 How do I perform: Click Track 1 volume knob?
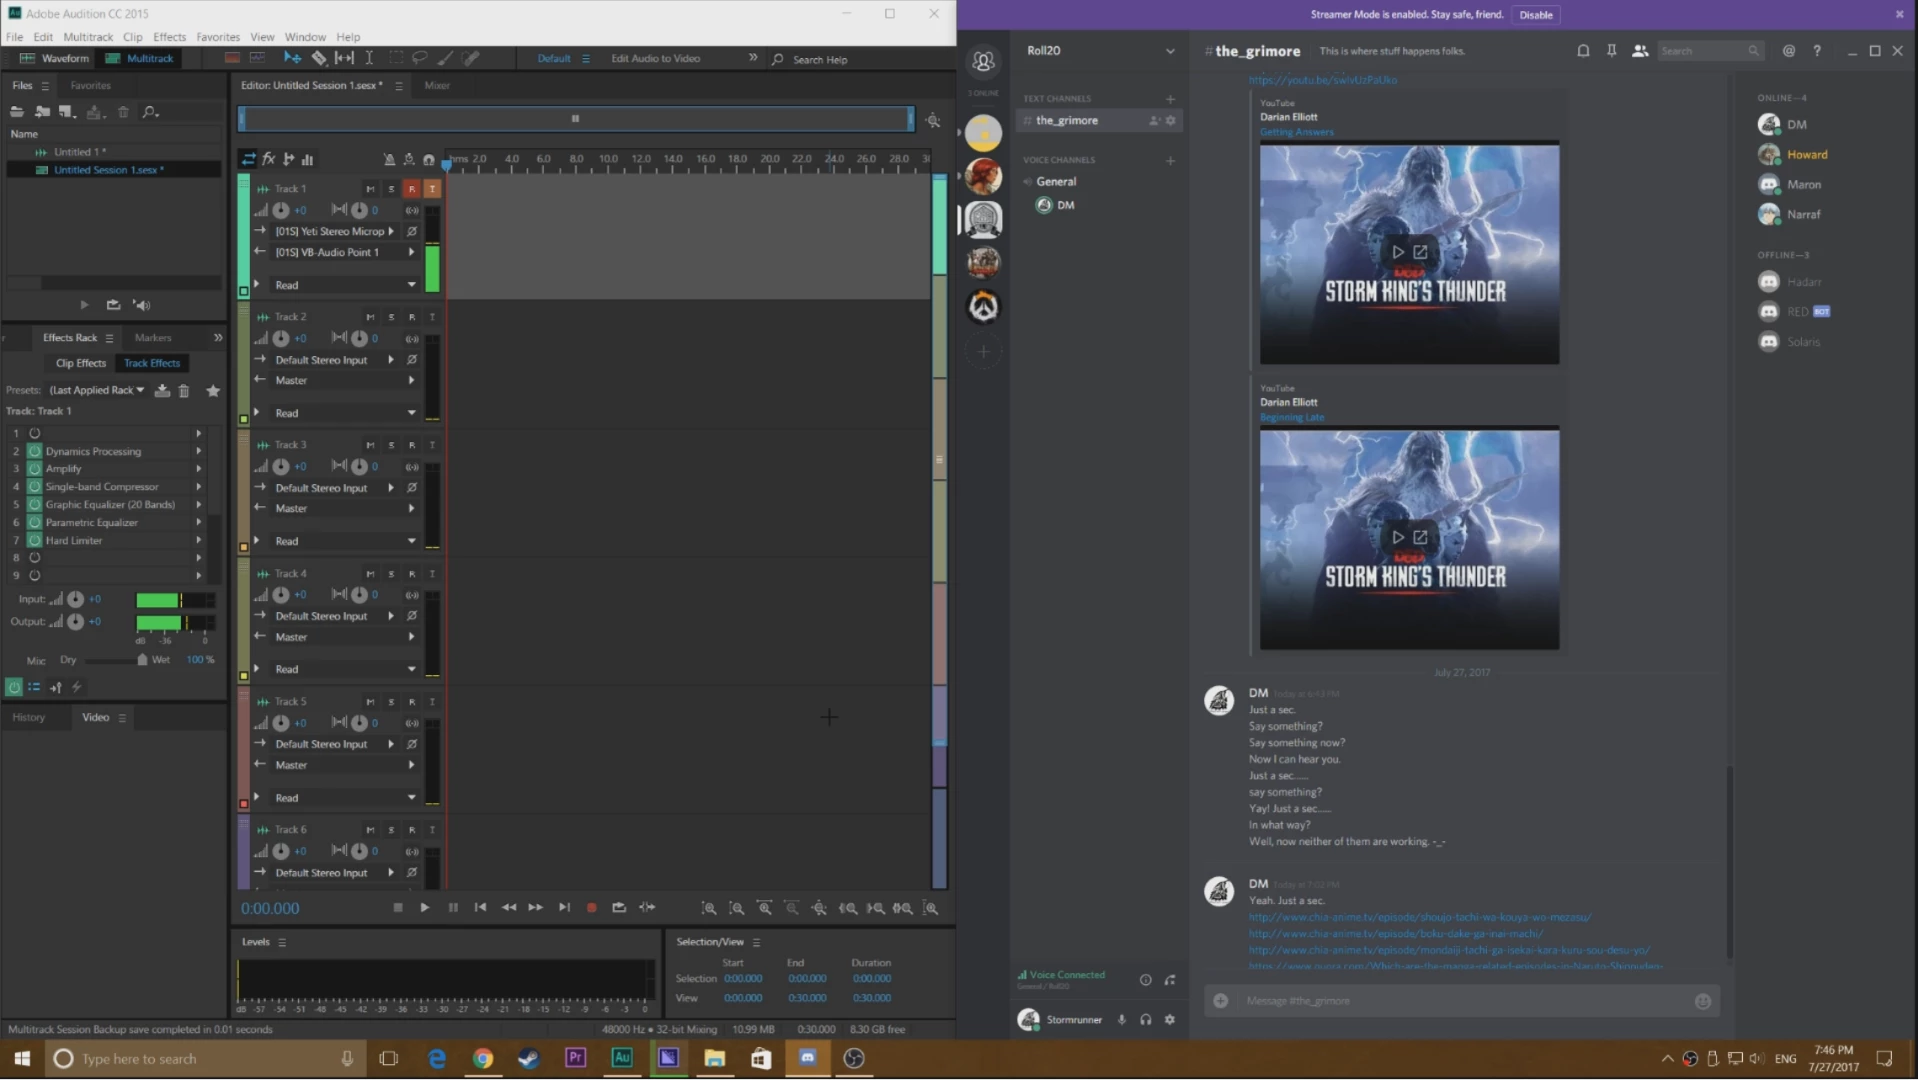(282, 211)
